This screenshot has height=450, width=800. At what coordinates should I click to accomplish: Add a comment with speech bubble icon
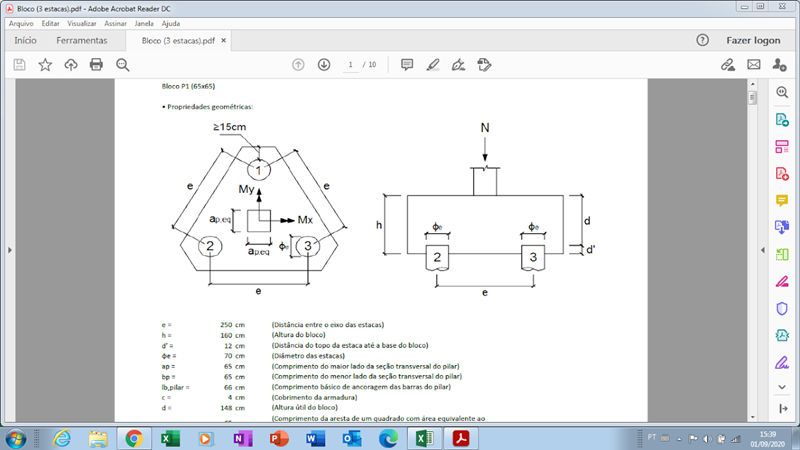click(x=407, y=65)
